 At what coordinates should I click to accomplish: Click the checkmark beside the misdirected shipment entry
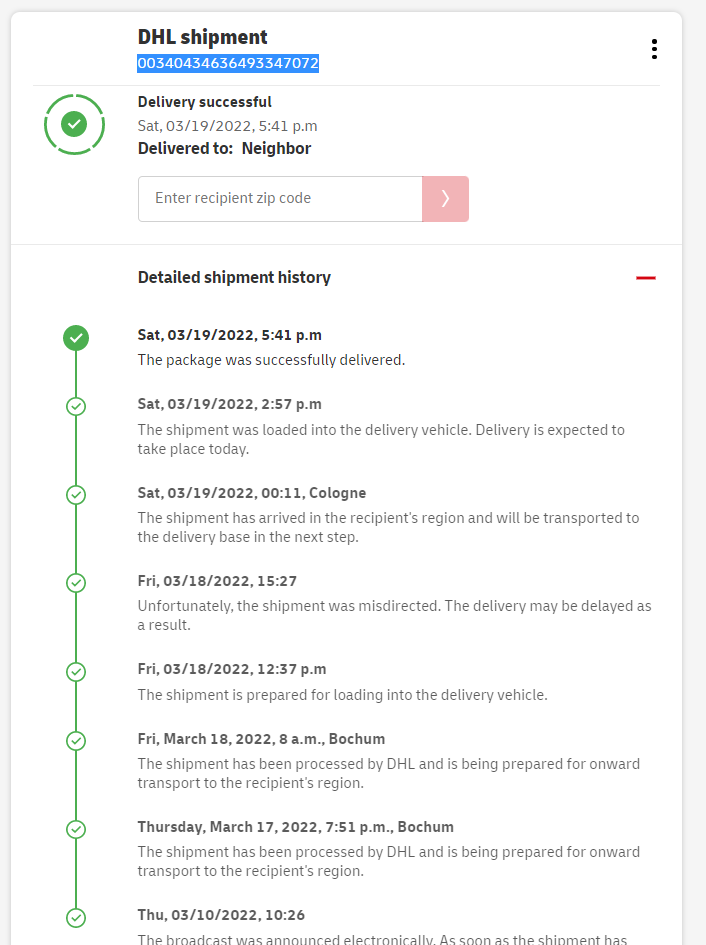click(76, 583)
